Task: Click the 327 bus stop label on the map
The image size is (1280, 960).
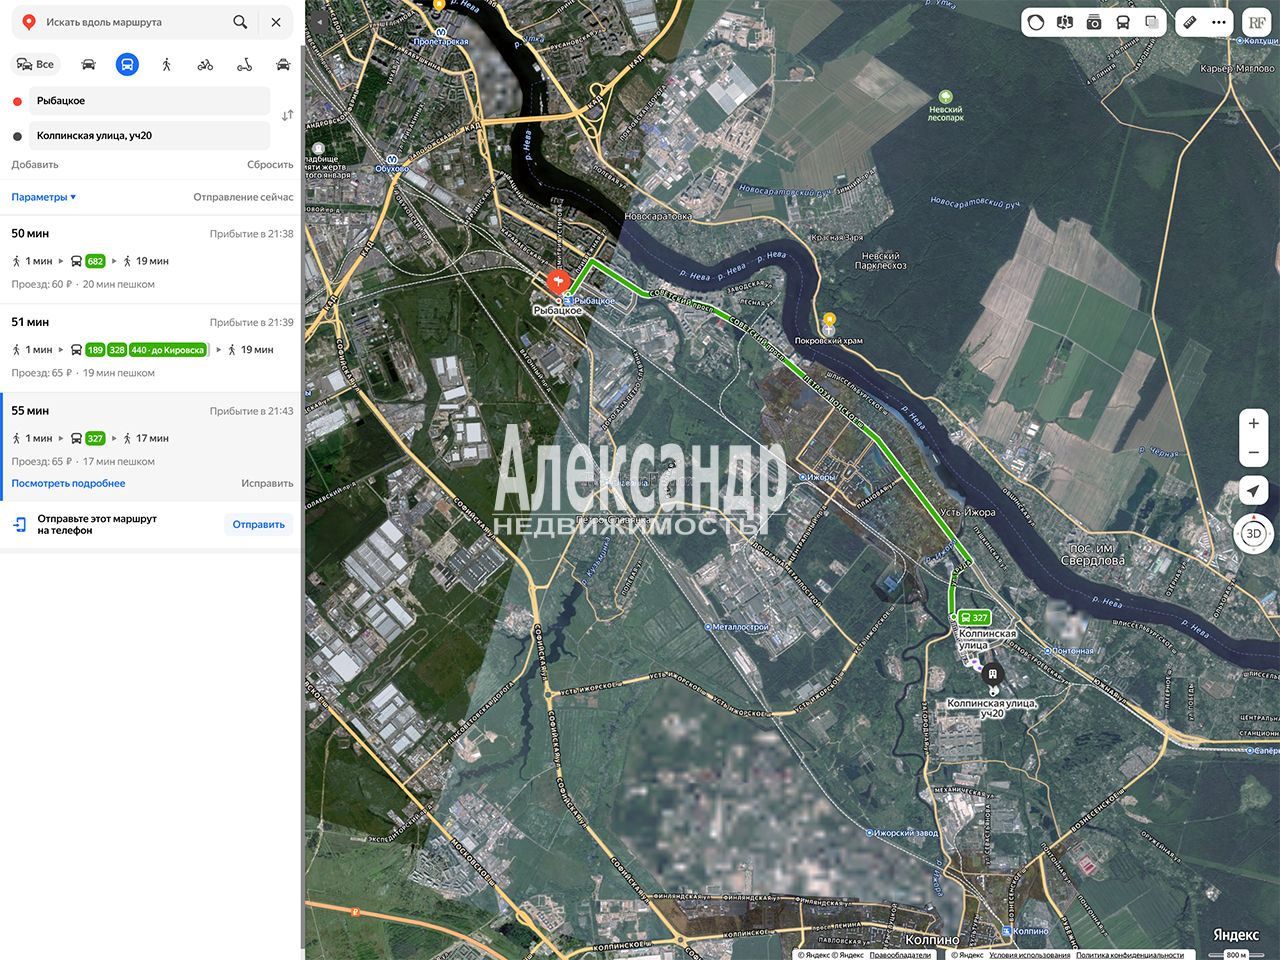Action: pyautogui.click(x=974, y=618)
